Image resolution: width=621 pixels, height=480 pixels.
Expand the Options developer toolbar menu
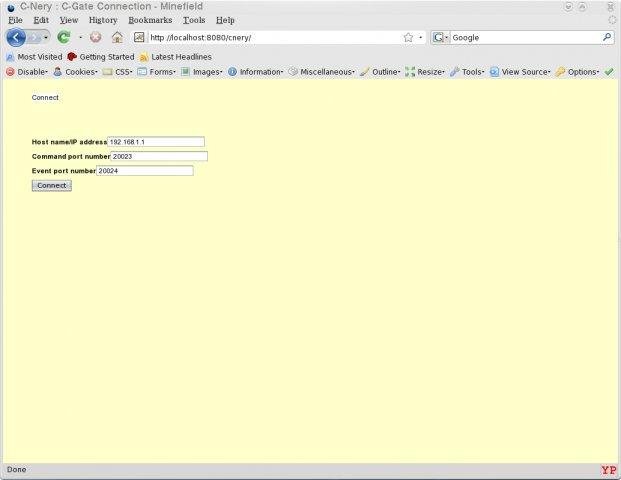577,72
